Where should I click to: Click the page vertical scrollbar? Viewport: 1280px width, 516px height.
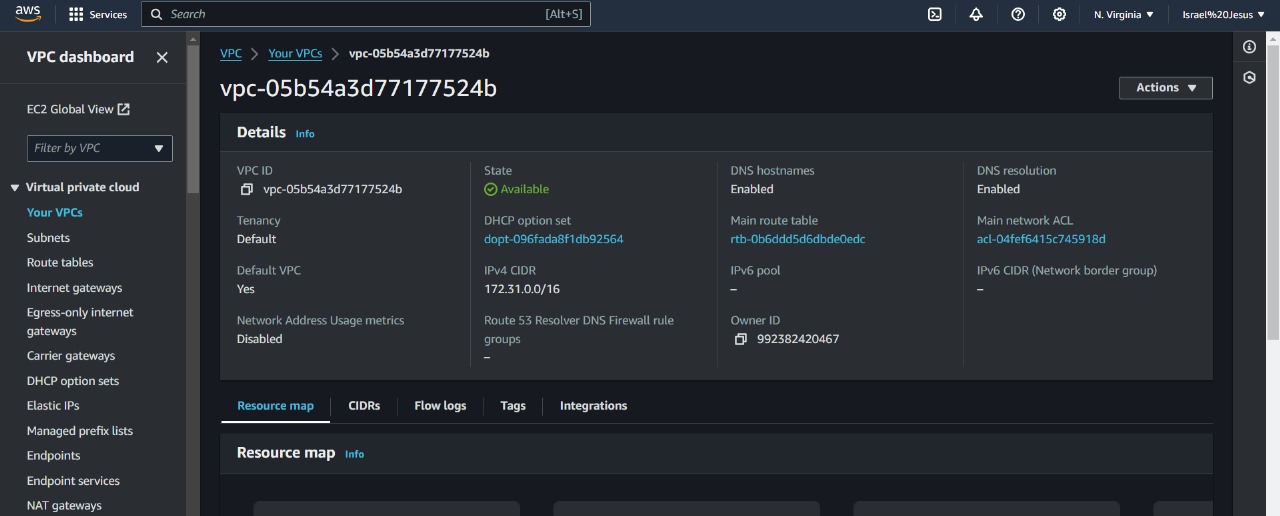pos(1273,190)
